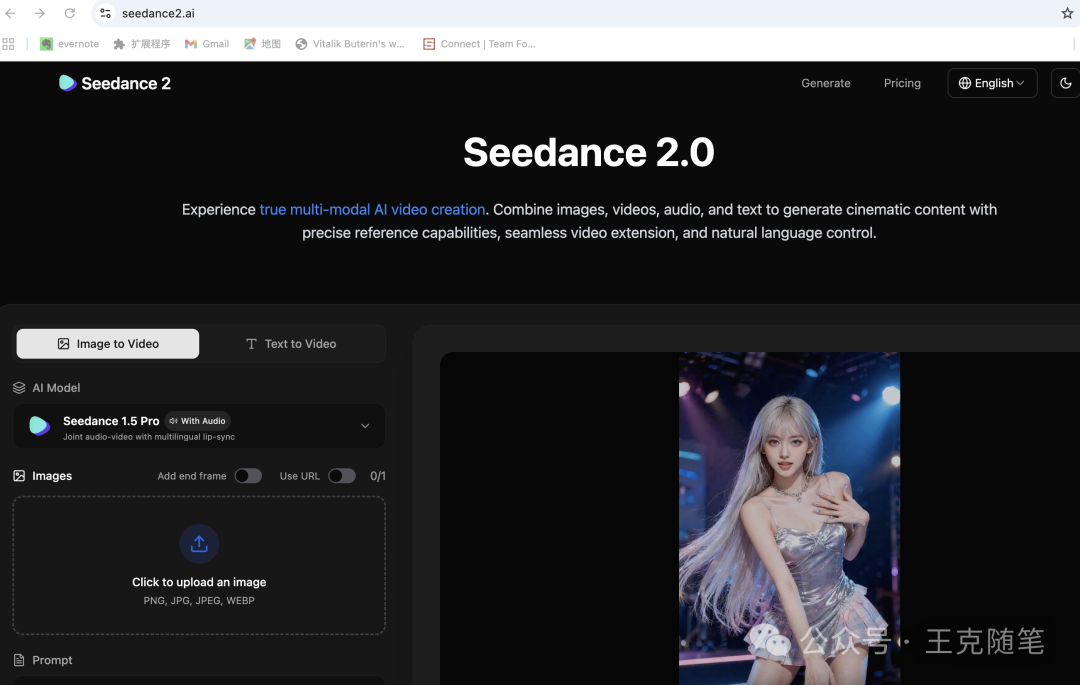Bookmark this page with the star icon
The image size is (1080, 685).
[x=1067, y=13]
